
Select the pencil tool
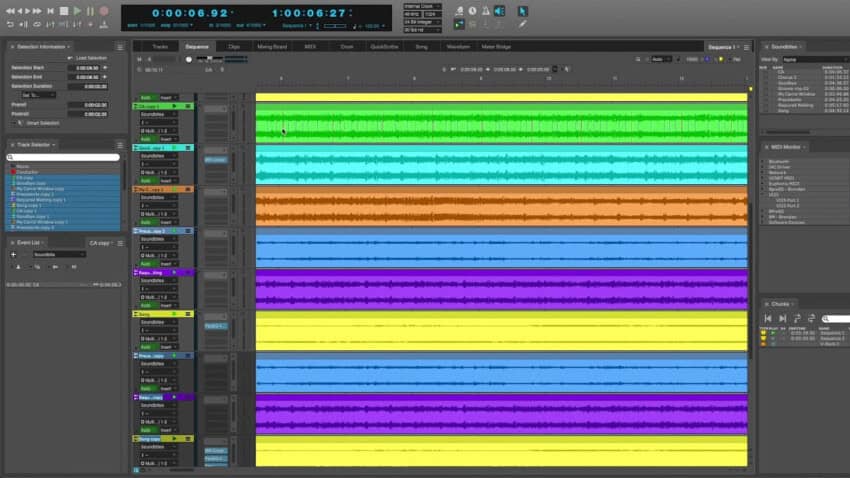(522, 23)
